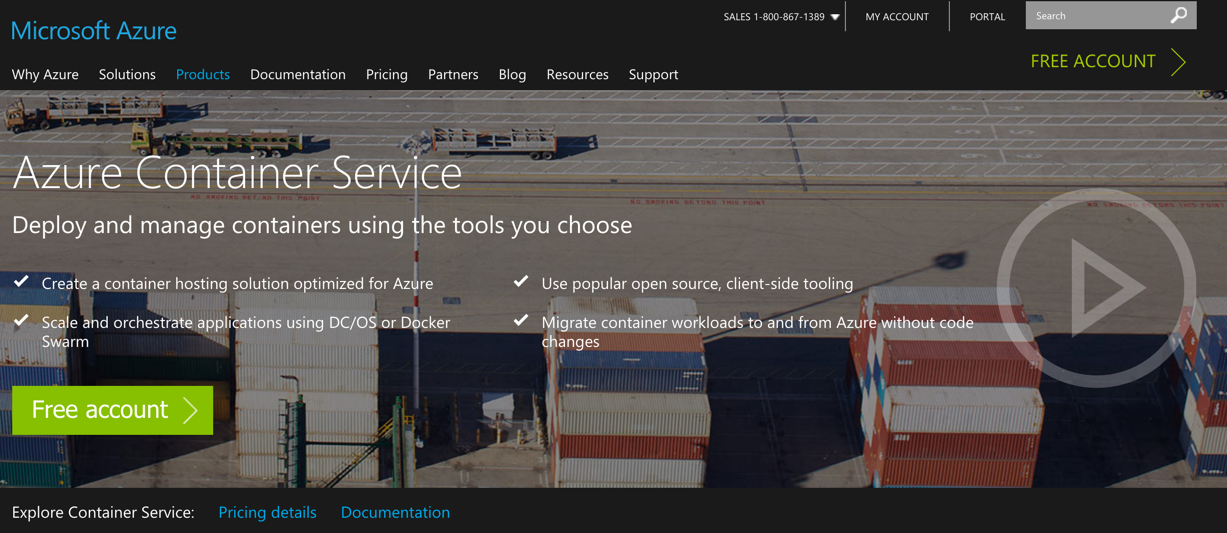1227x533 pixels.
Task: Click the Azure Container Service heading
Action: 237,172
